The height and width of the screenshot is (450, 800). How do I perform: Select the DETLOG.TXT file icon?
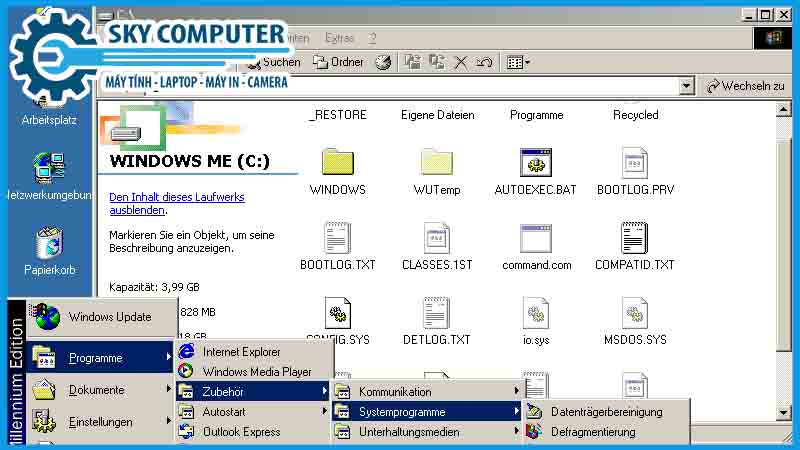click(x=437, y=313)
